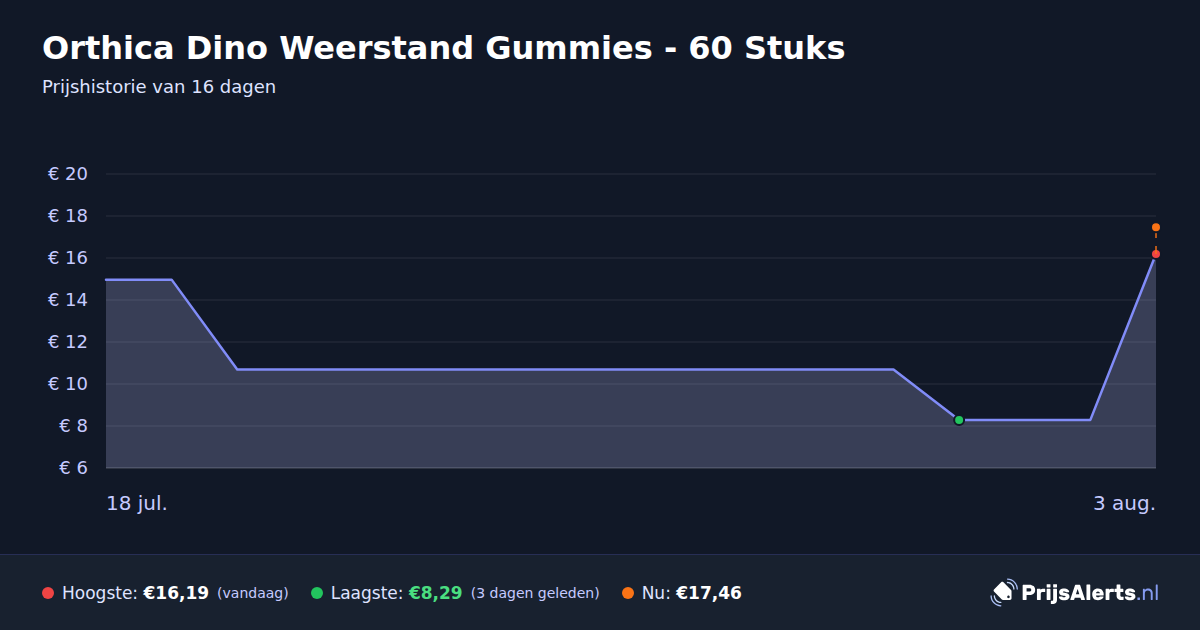Click the red Hoogste legend dot
The image size is (1200, 630).
(x=48, y=593)
